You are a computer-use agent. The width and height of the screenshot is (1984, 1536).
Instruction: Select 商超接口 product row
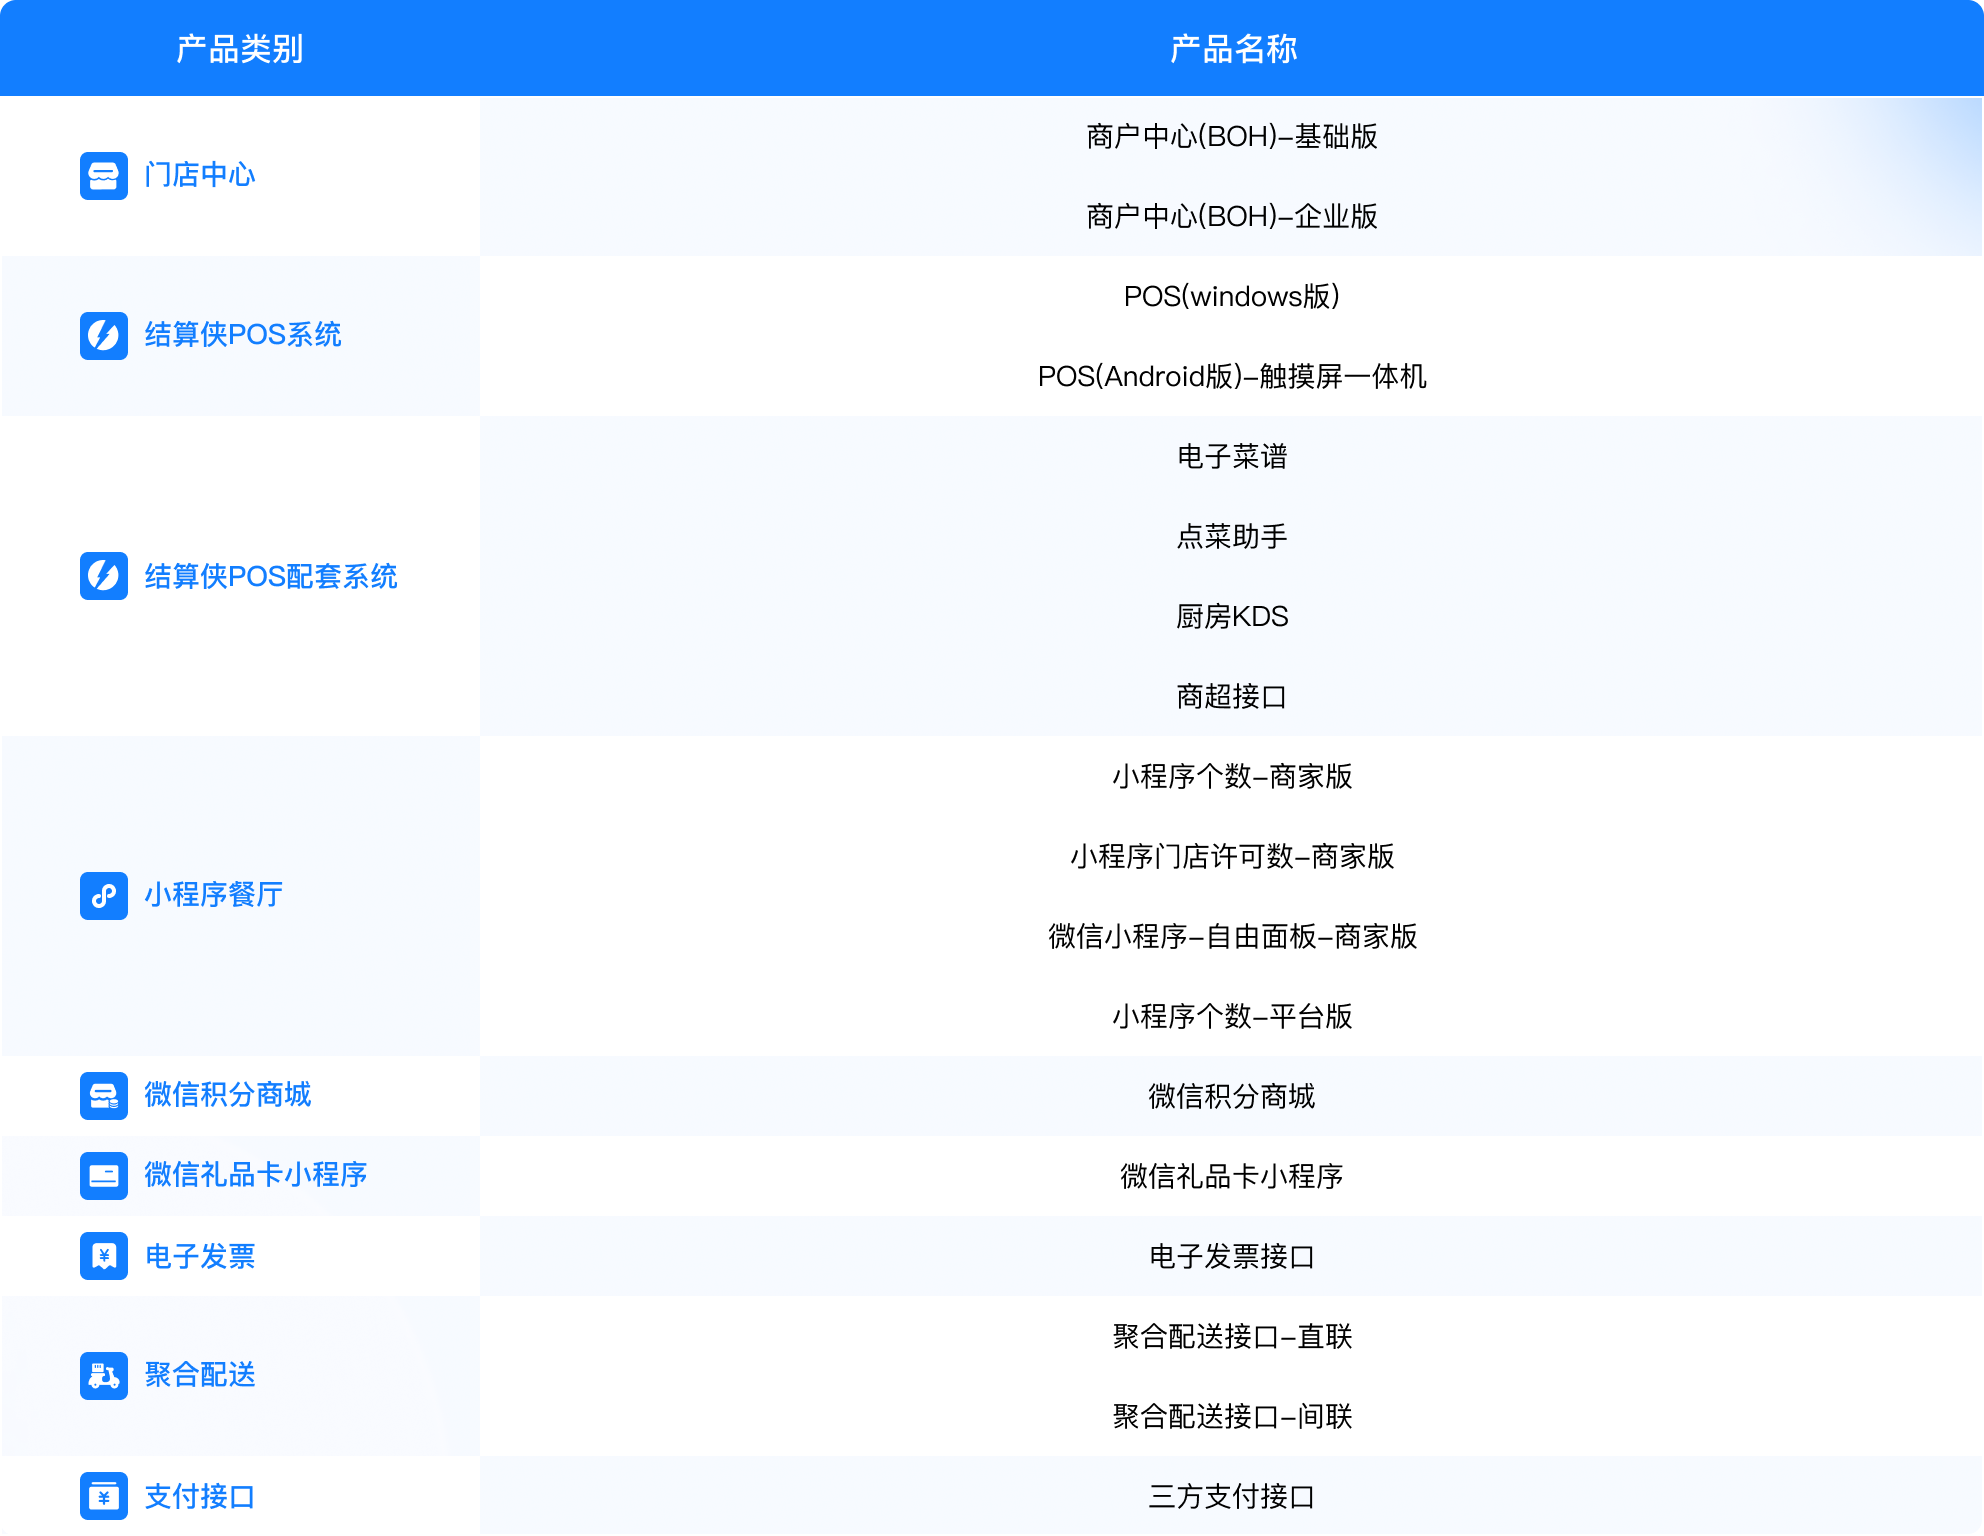[1232, 696]
